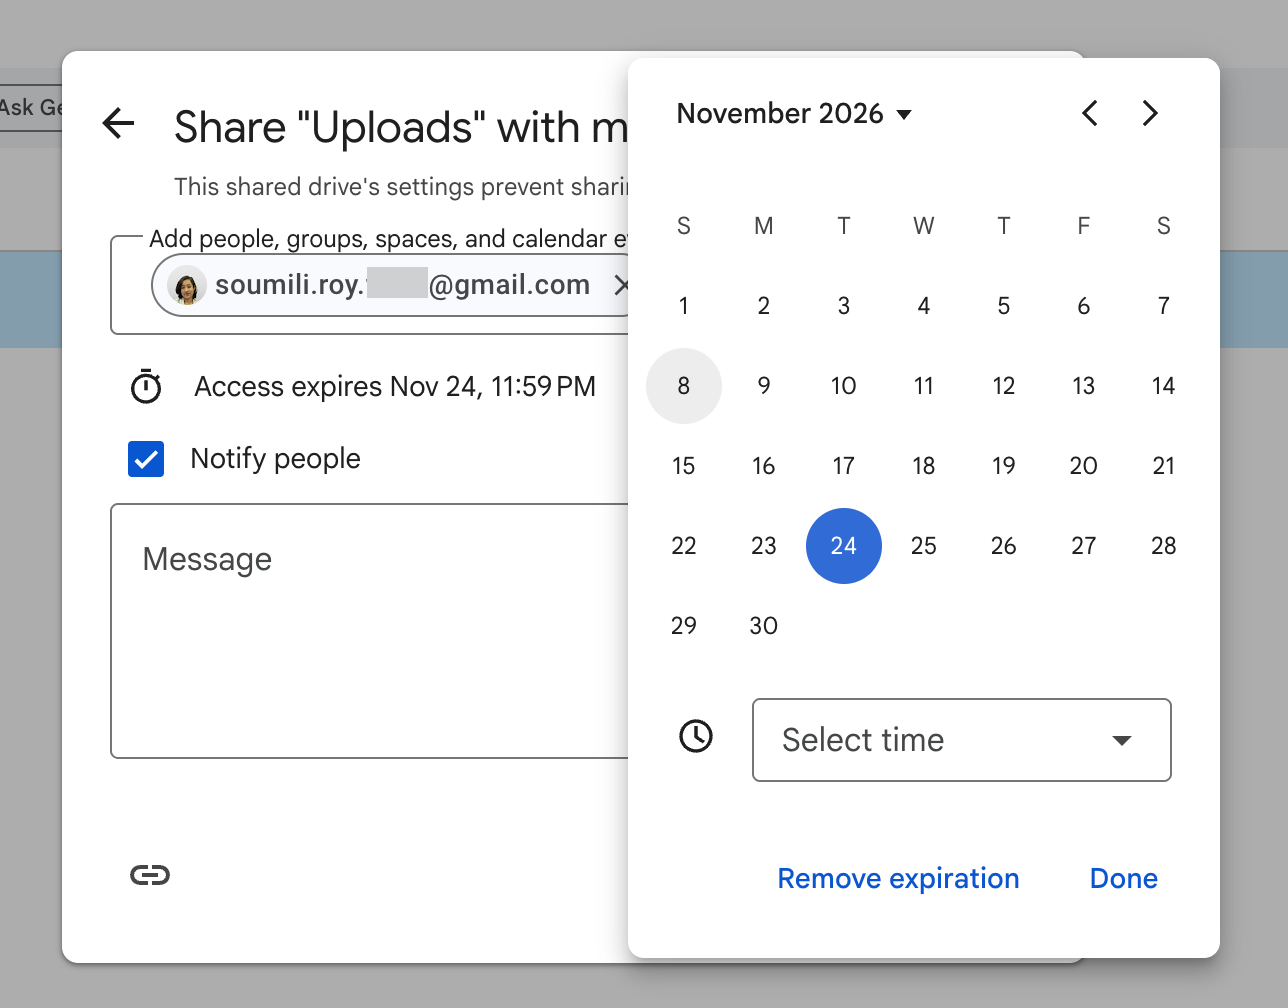Choose November 7 in the calendar
Screen dimensions: 1288x1008
point(1163,306)
